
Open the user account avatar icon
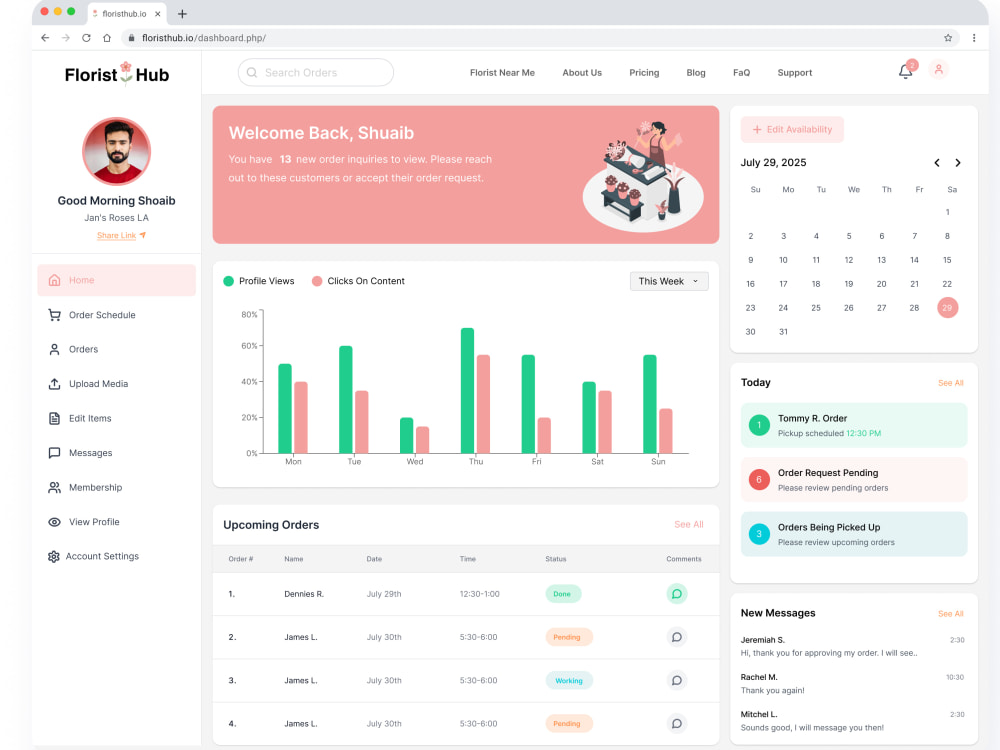(x=938, y=70)
